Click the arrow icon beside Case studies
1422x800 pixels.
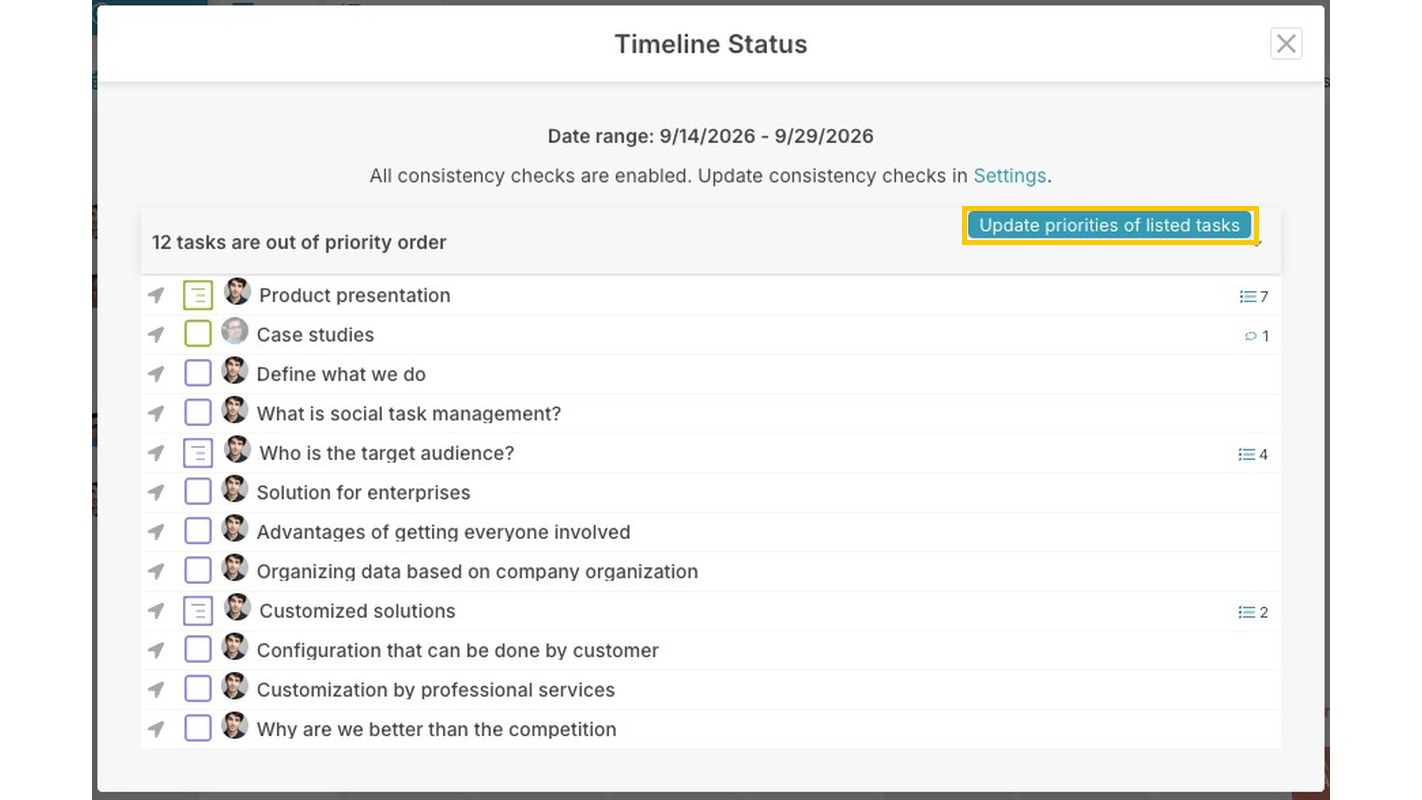[x=156, y=335]
